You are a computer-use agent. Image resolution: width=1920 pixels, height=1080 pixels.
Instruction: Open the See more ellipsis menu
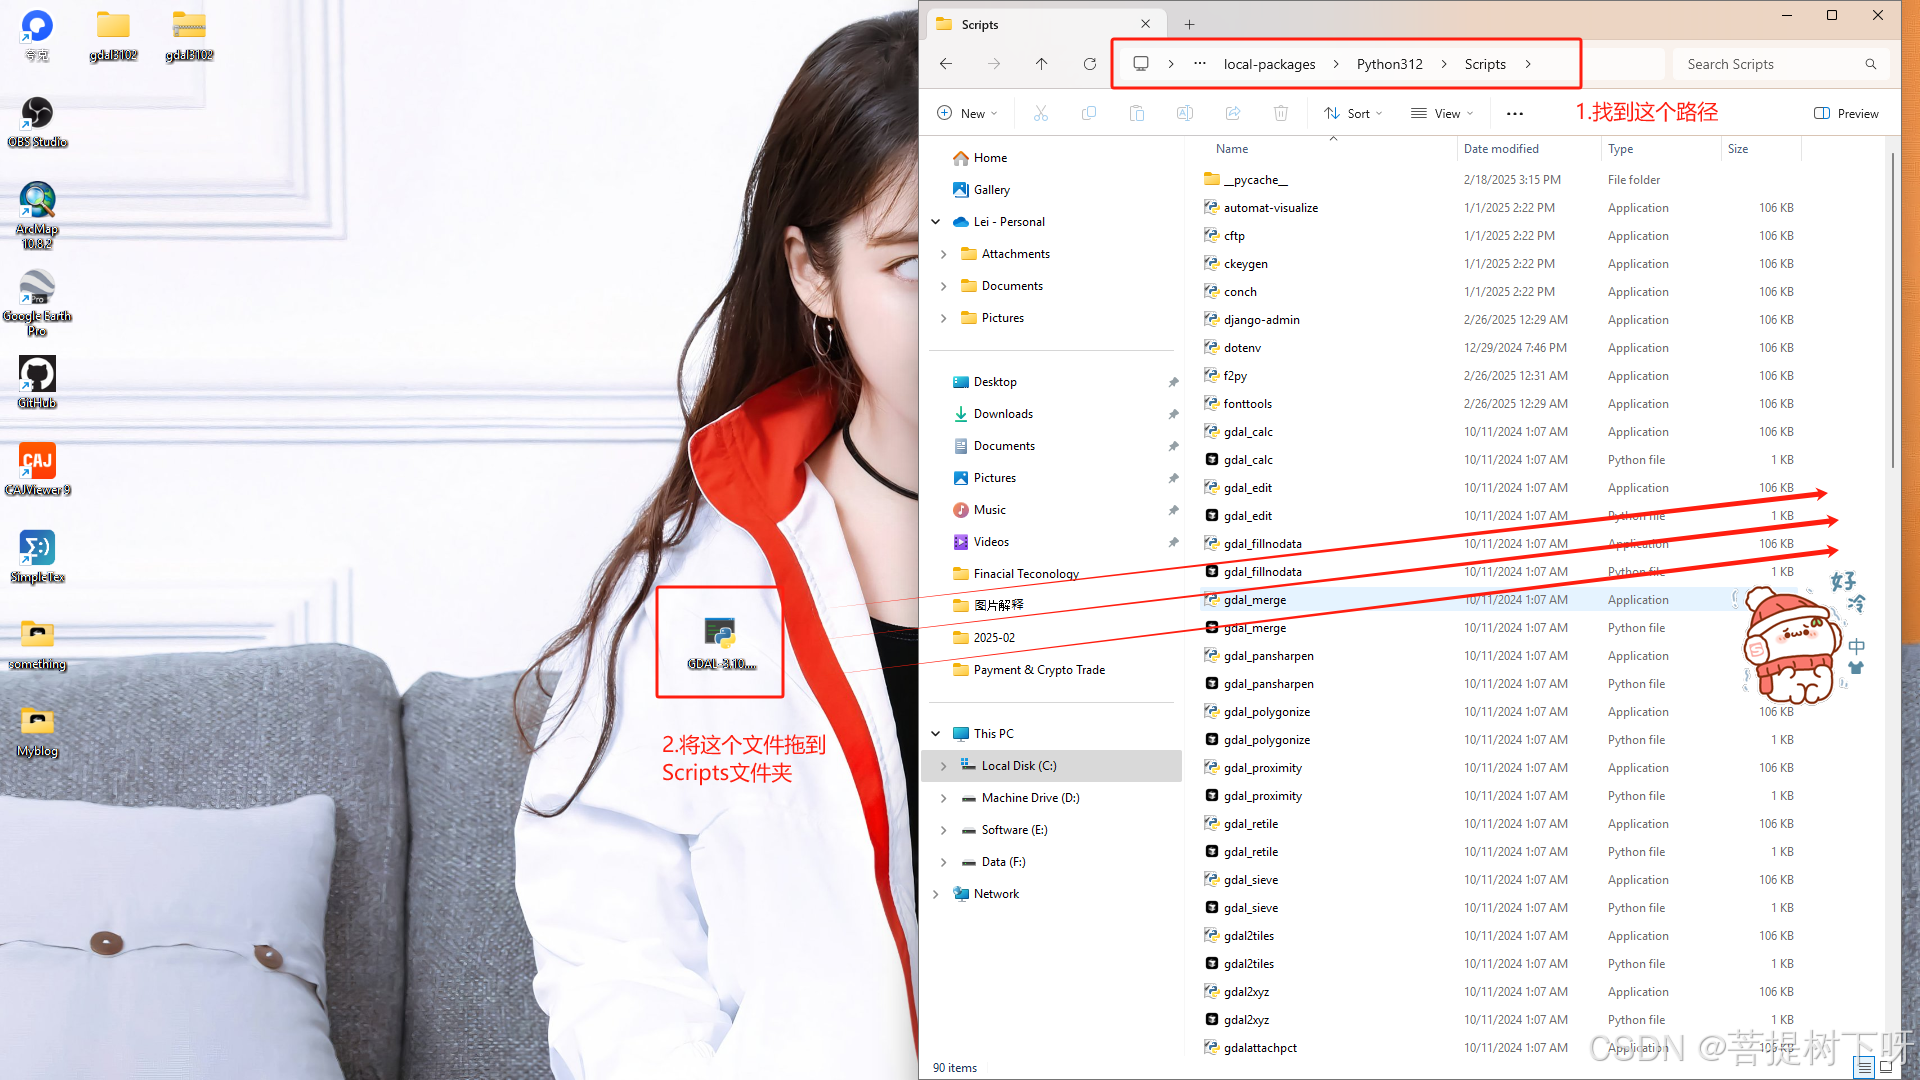coord(1514,113)
